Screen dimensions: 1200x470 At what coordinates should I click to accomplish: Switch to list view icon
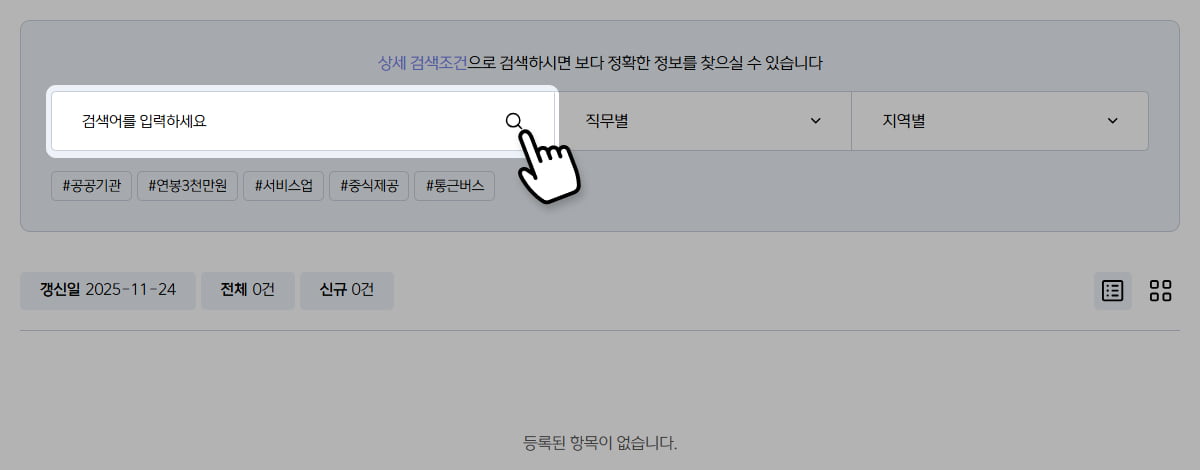1112,291
